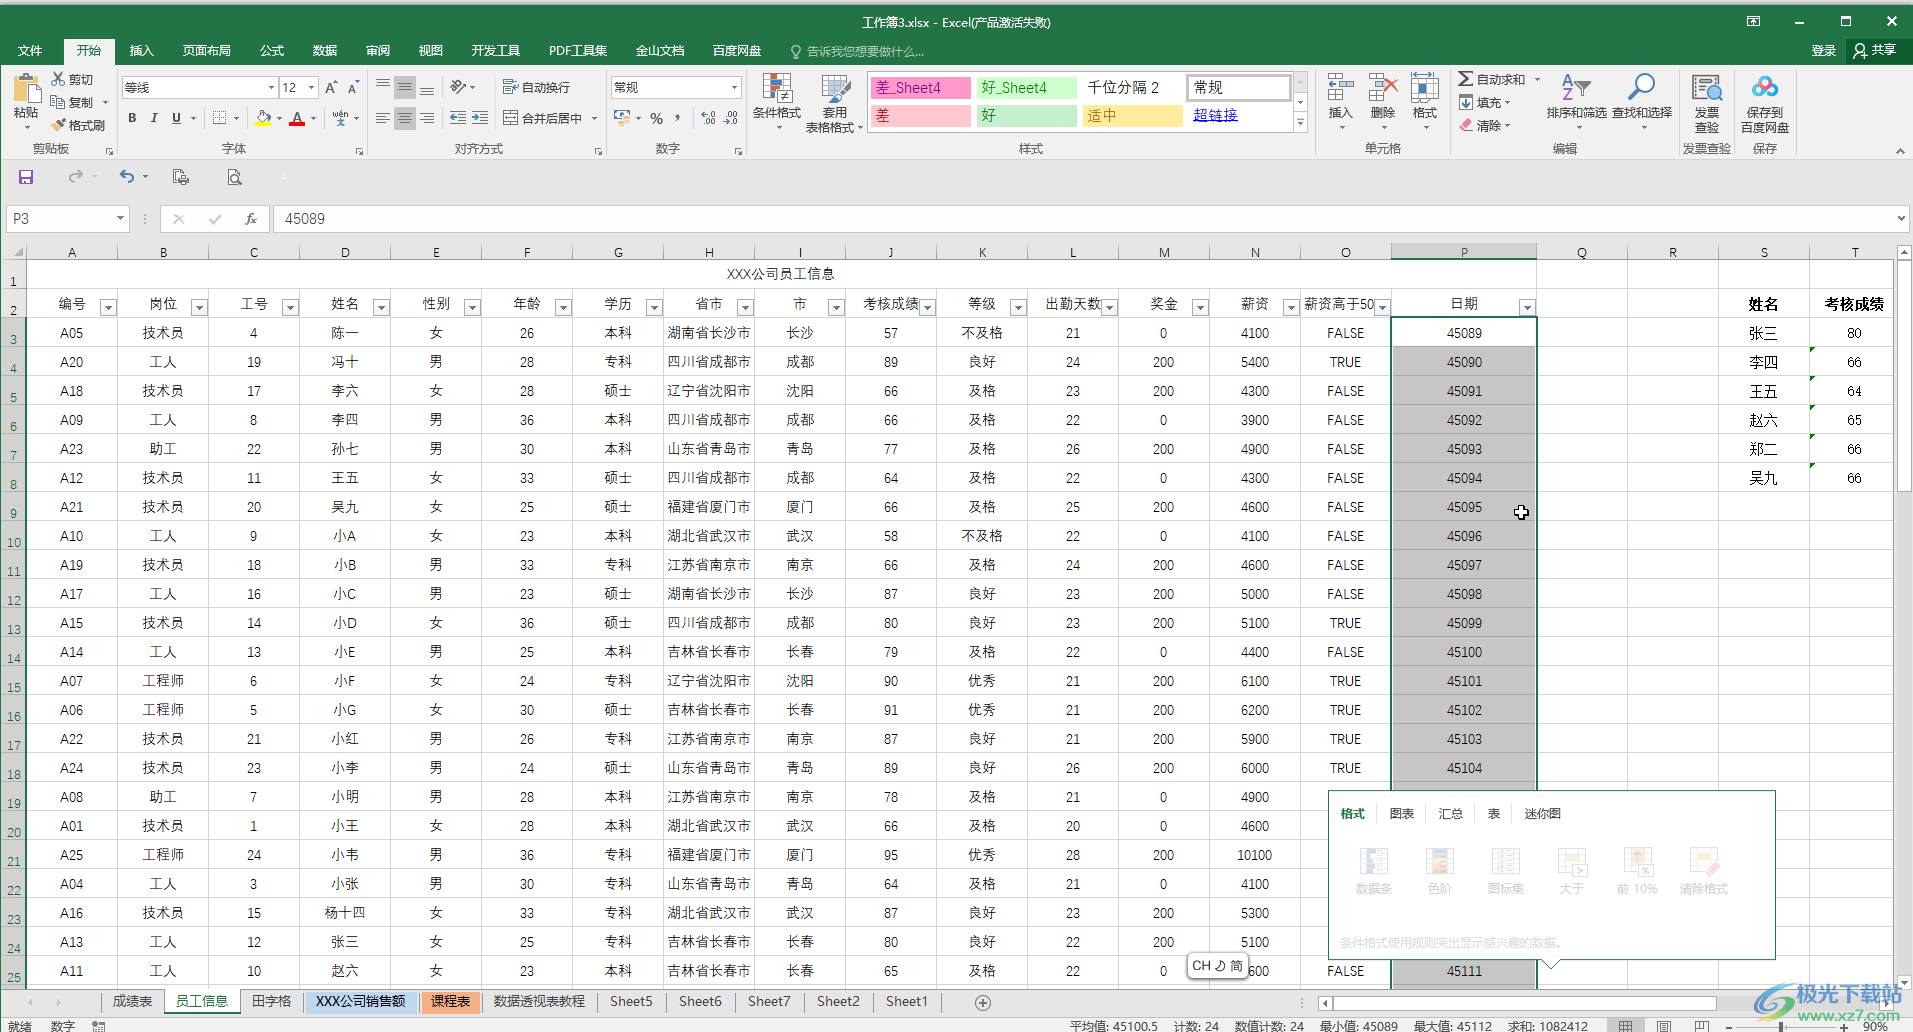Click the Format as Table icon
The width and height of the screenshot is (1913, 1032).
834,88
